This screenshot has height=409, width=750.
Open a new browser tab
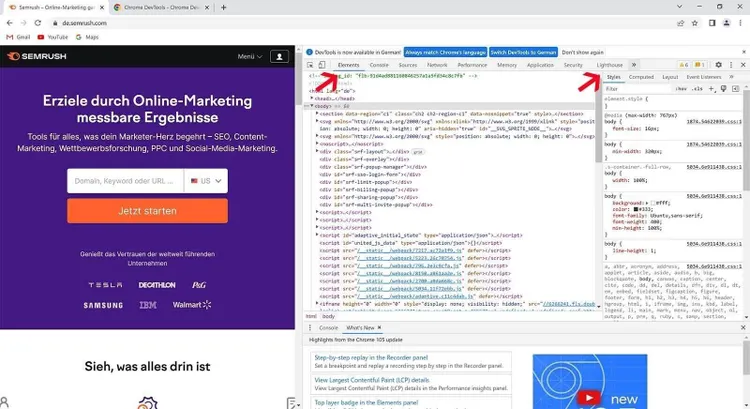(x=223, y=7)
